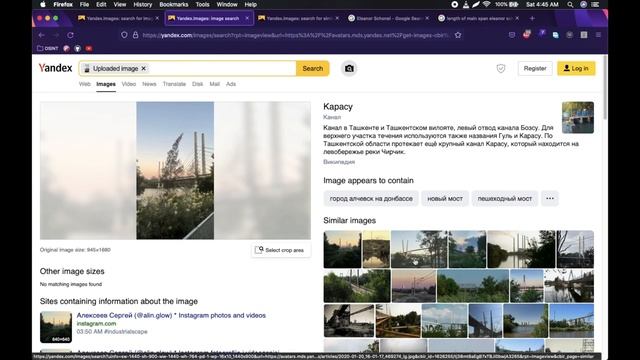Click the Register button
This screenshot has width=640, height=360.
tap(535, 69)
